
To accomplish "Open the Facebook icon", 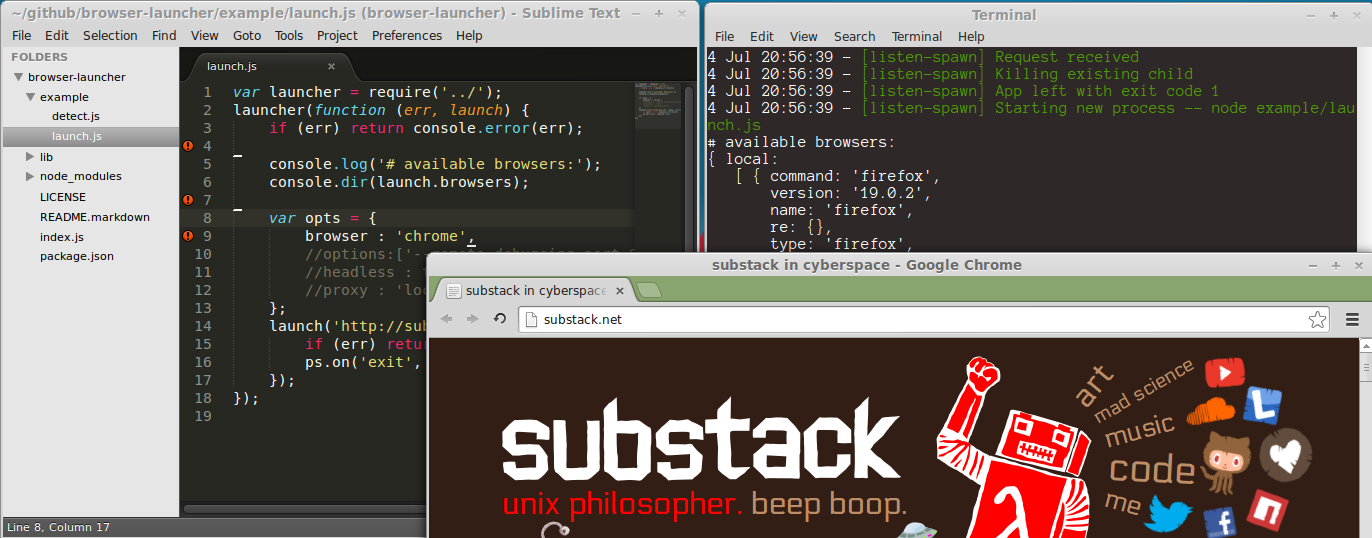I will pos(1220,523).
